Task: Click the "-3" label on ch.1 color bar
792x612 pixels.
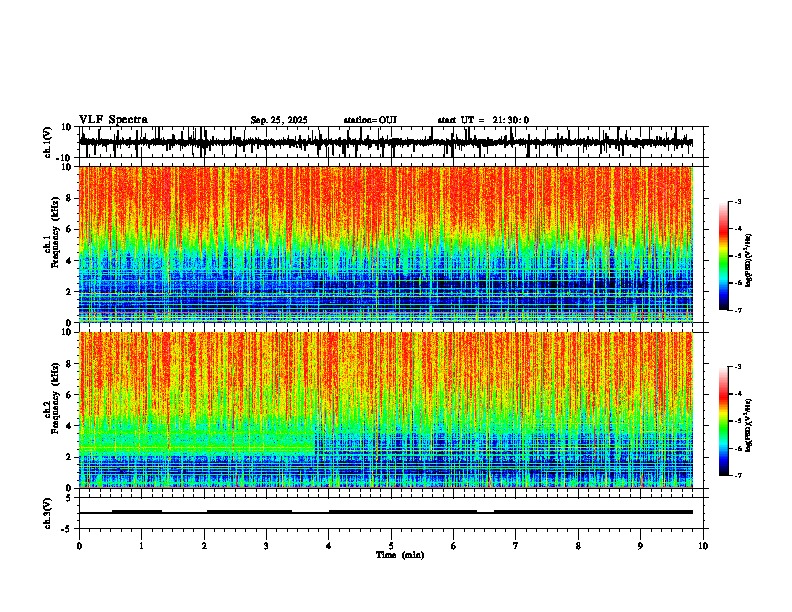Action: click(x=737, y=201)
